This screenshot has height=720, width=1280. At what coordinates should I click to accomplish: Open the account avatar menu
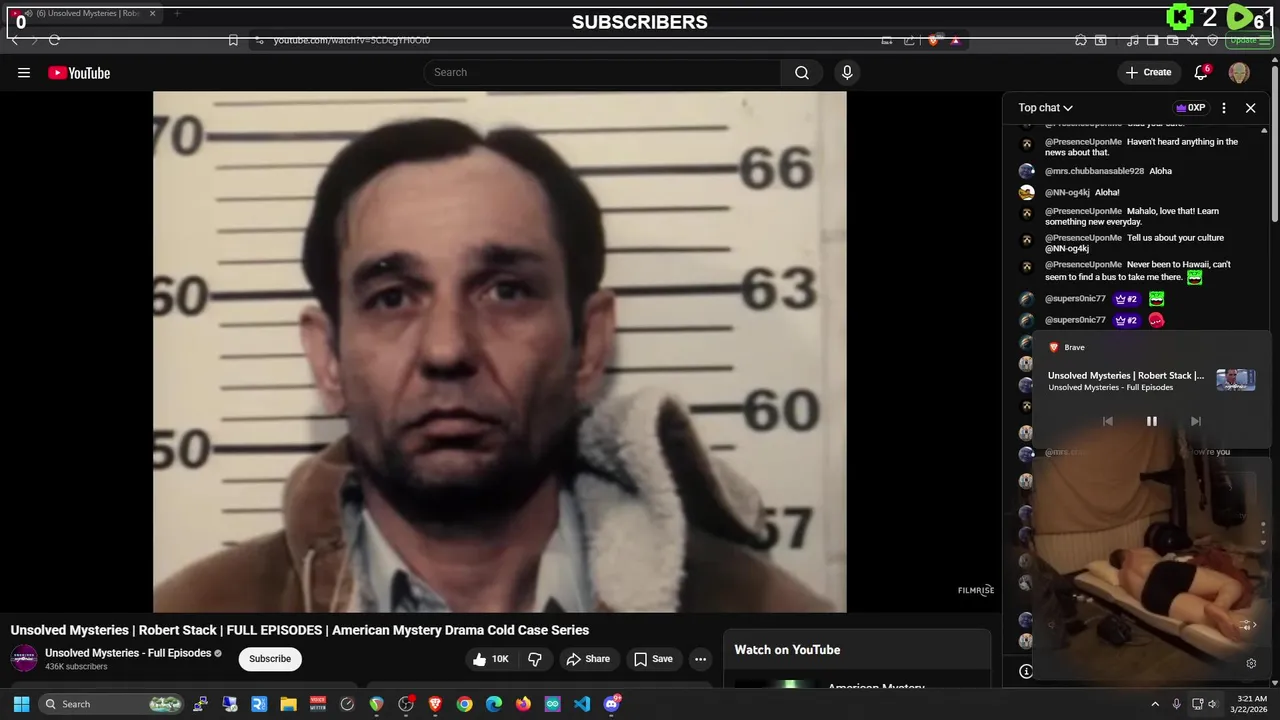(1239, 72)
